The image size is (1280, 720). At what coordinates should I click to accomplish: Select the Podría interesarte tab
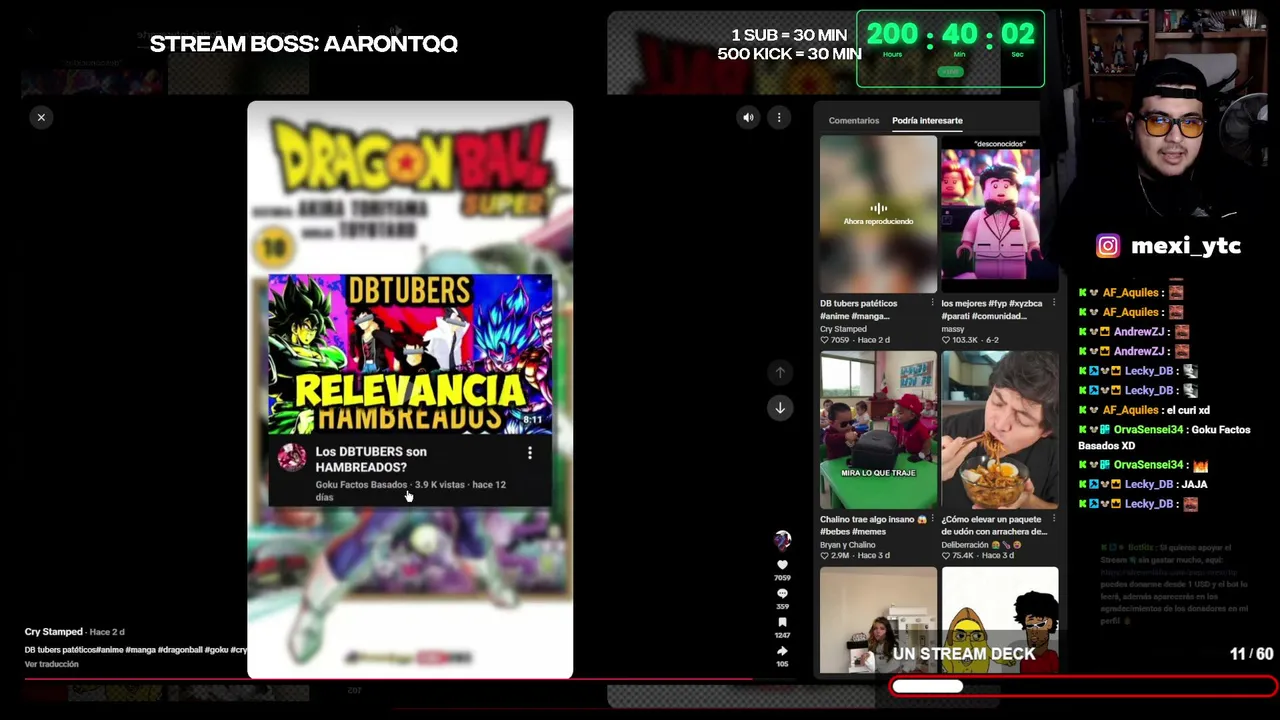coord(927,121)
